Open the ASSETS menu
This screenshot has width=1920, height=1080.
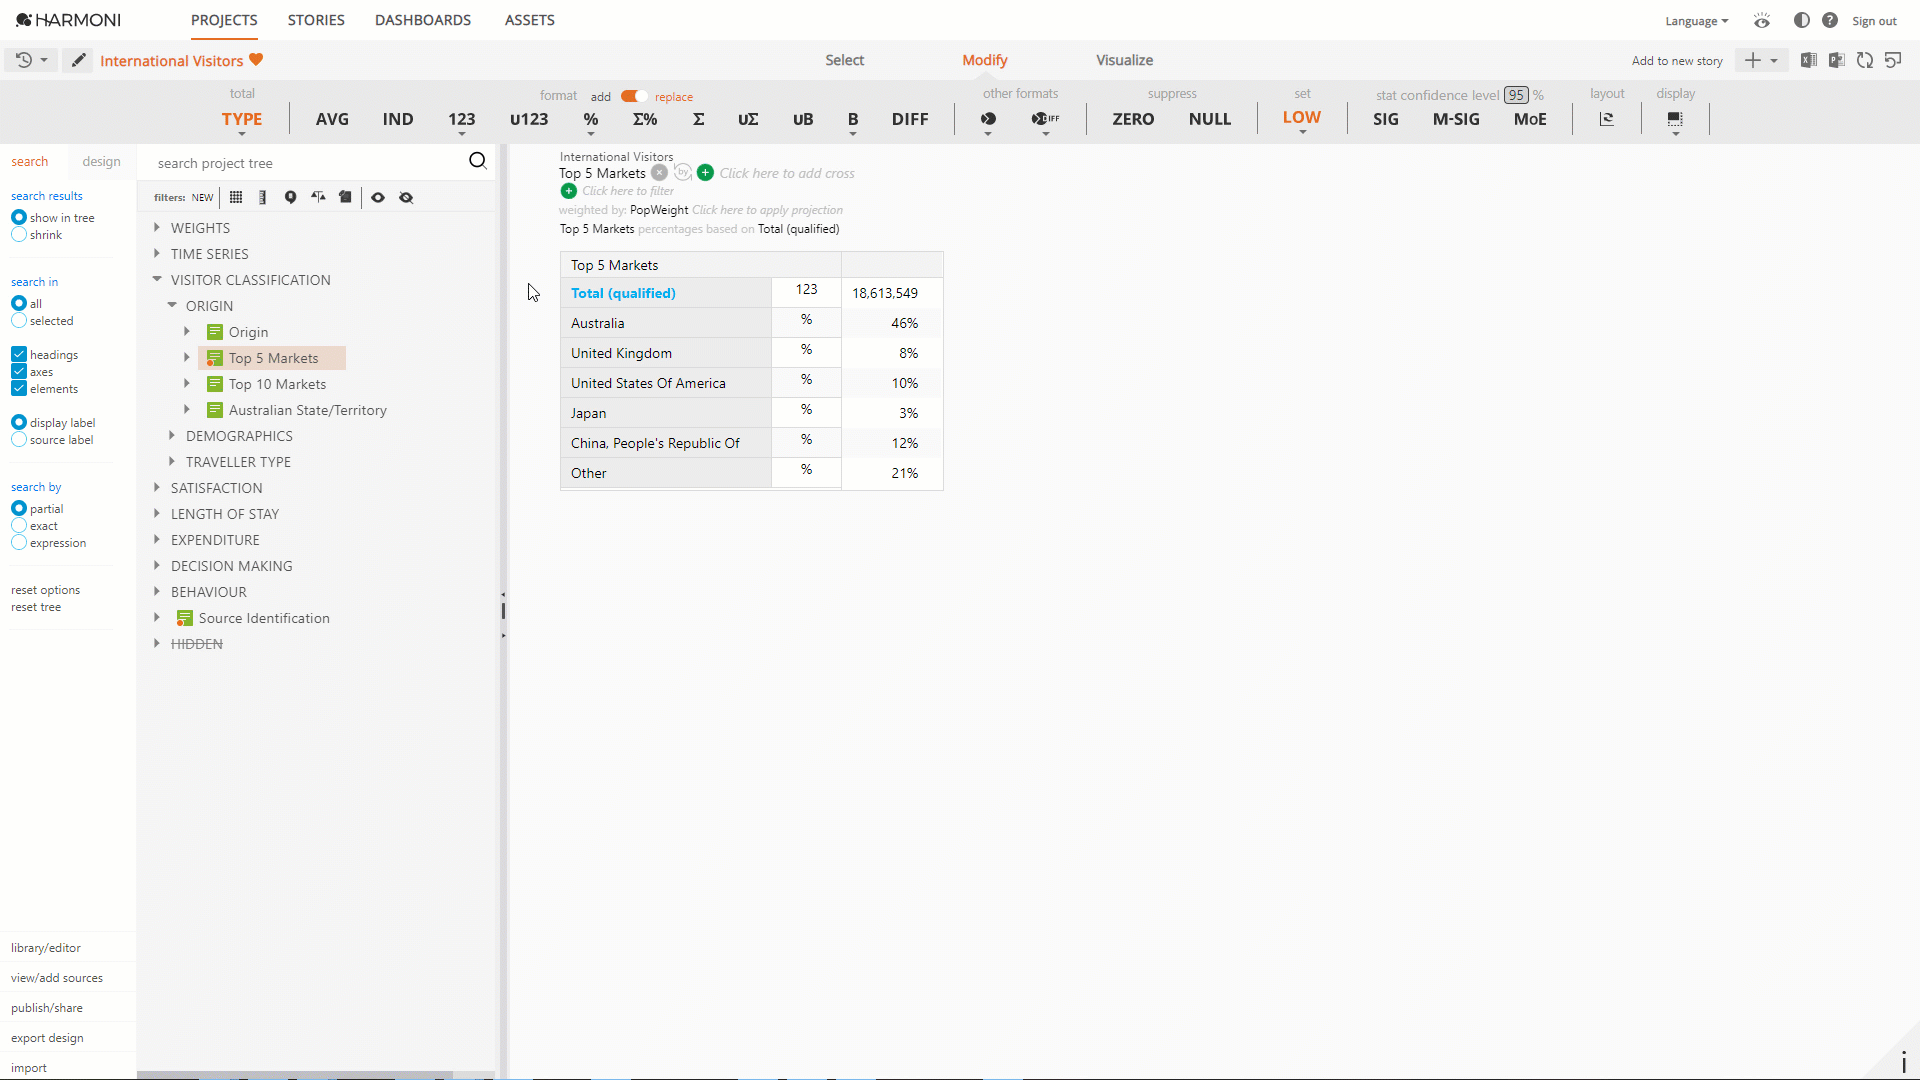click(530, 20)
